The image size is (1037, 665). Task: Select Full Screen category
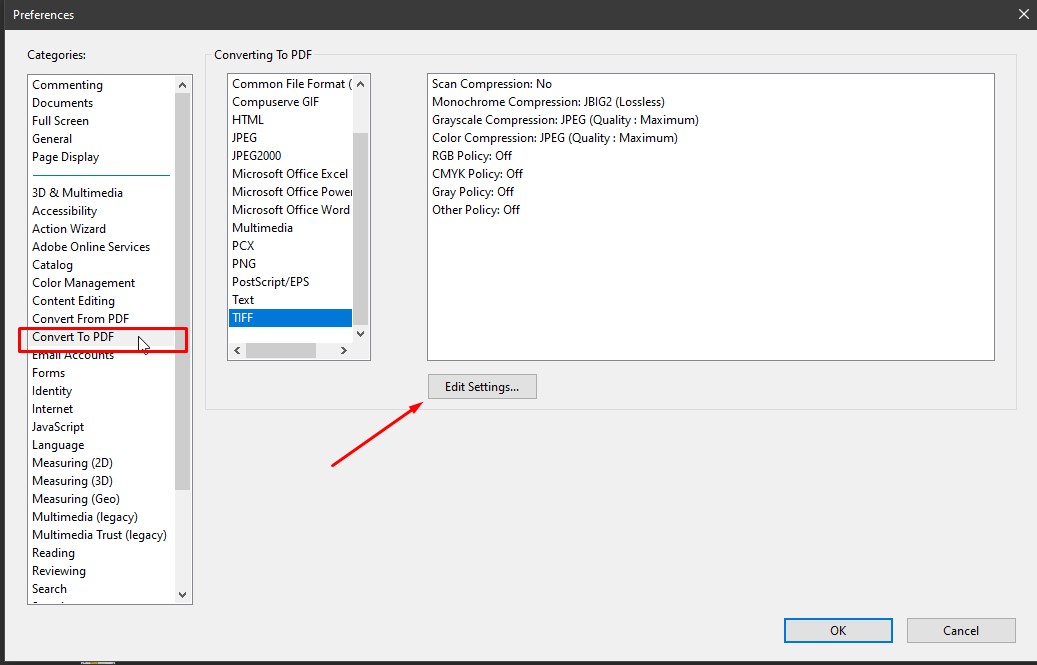[60, 120]
